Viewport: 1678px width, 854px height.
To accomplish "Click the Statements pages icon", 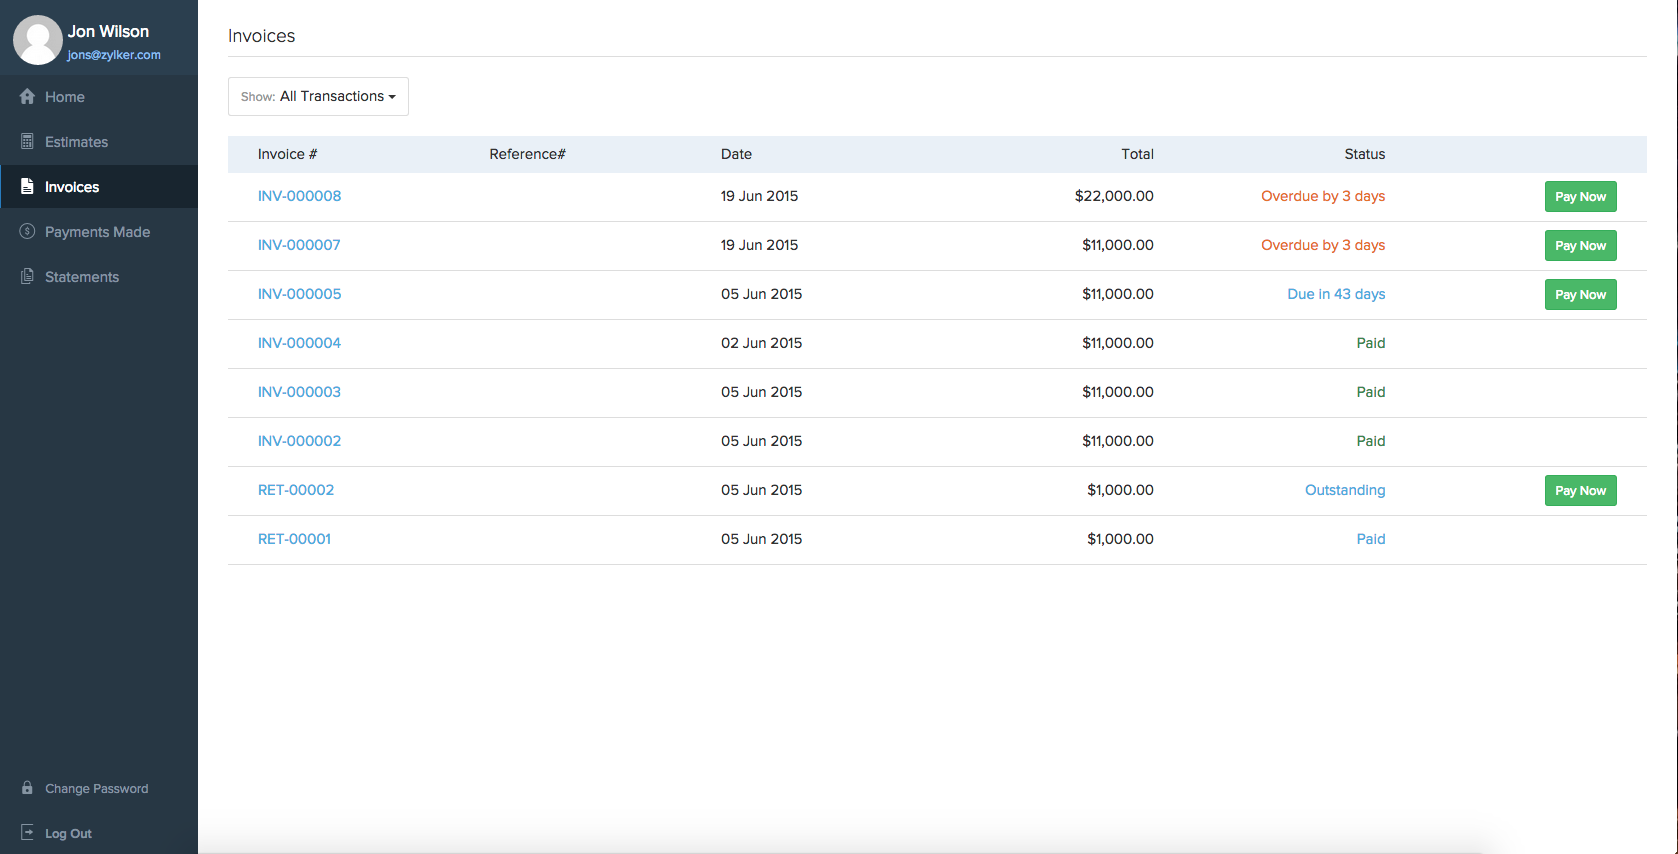I will [27, 277].
